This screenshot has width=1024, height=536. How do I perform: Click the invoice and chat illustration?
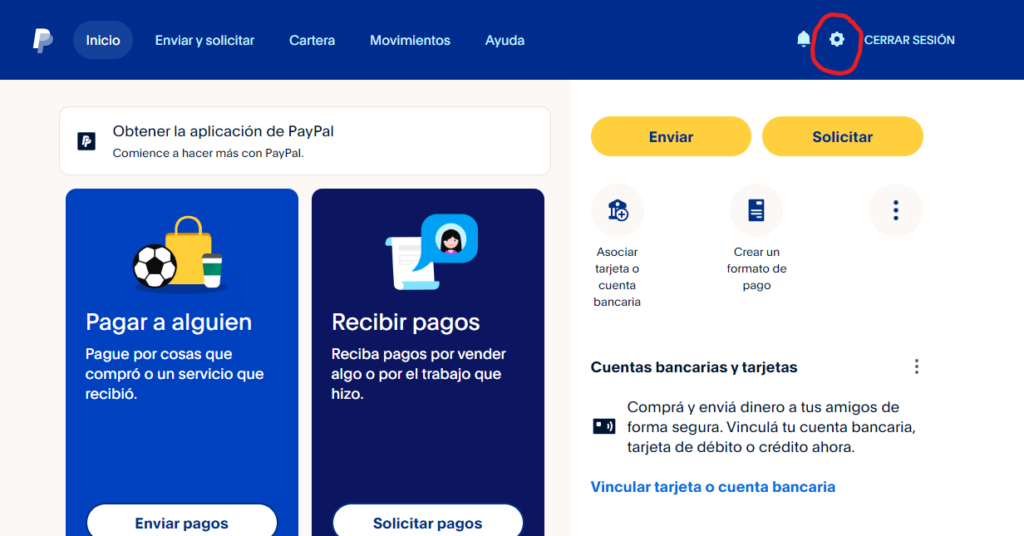pyautogui.click(x=431, y=252)
